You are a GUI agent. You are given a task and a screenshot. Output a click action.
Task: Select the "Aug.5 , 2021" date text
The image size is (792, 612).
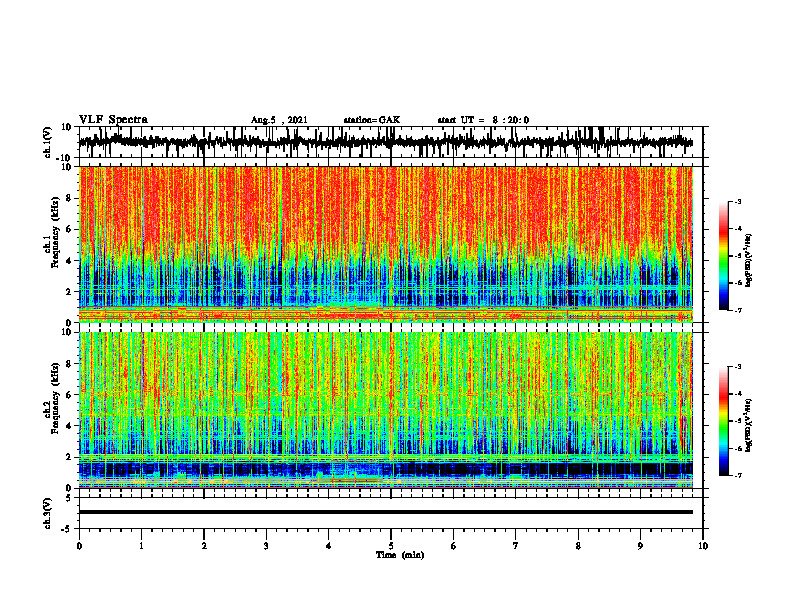click(279, 120)
